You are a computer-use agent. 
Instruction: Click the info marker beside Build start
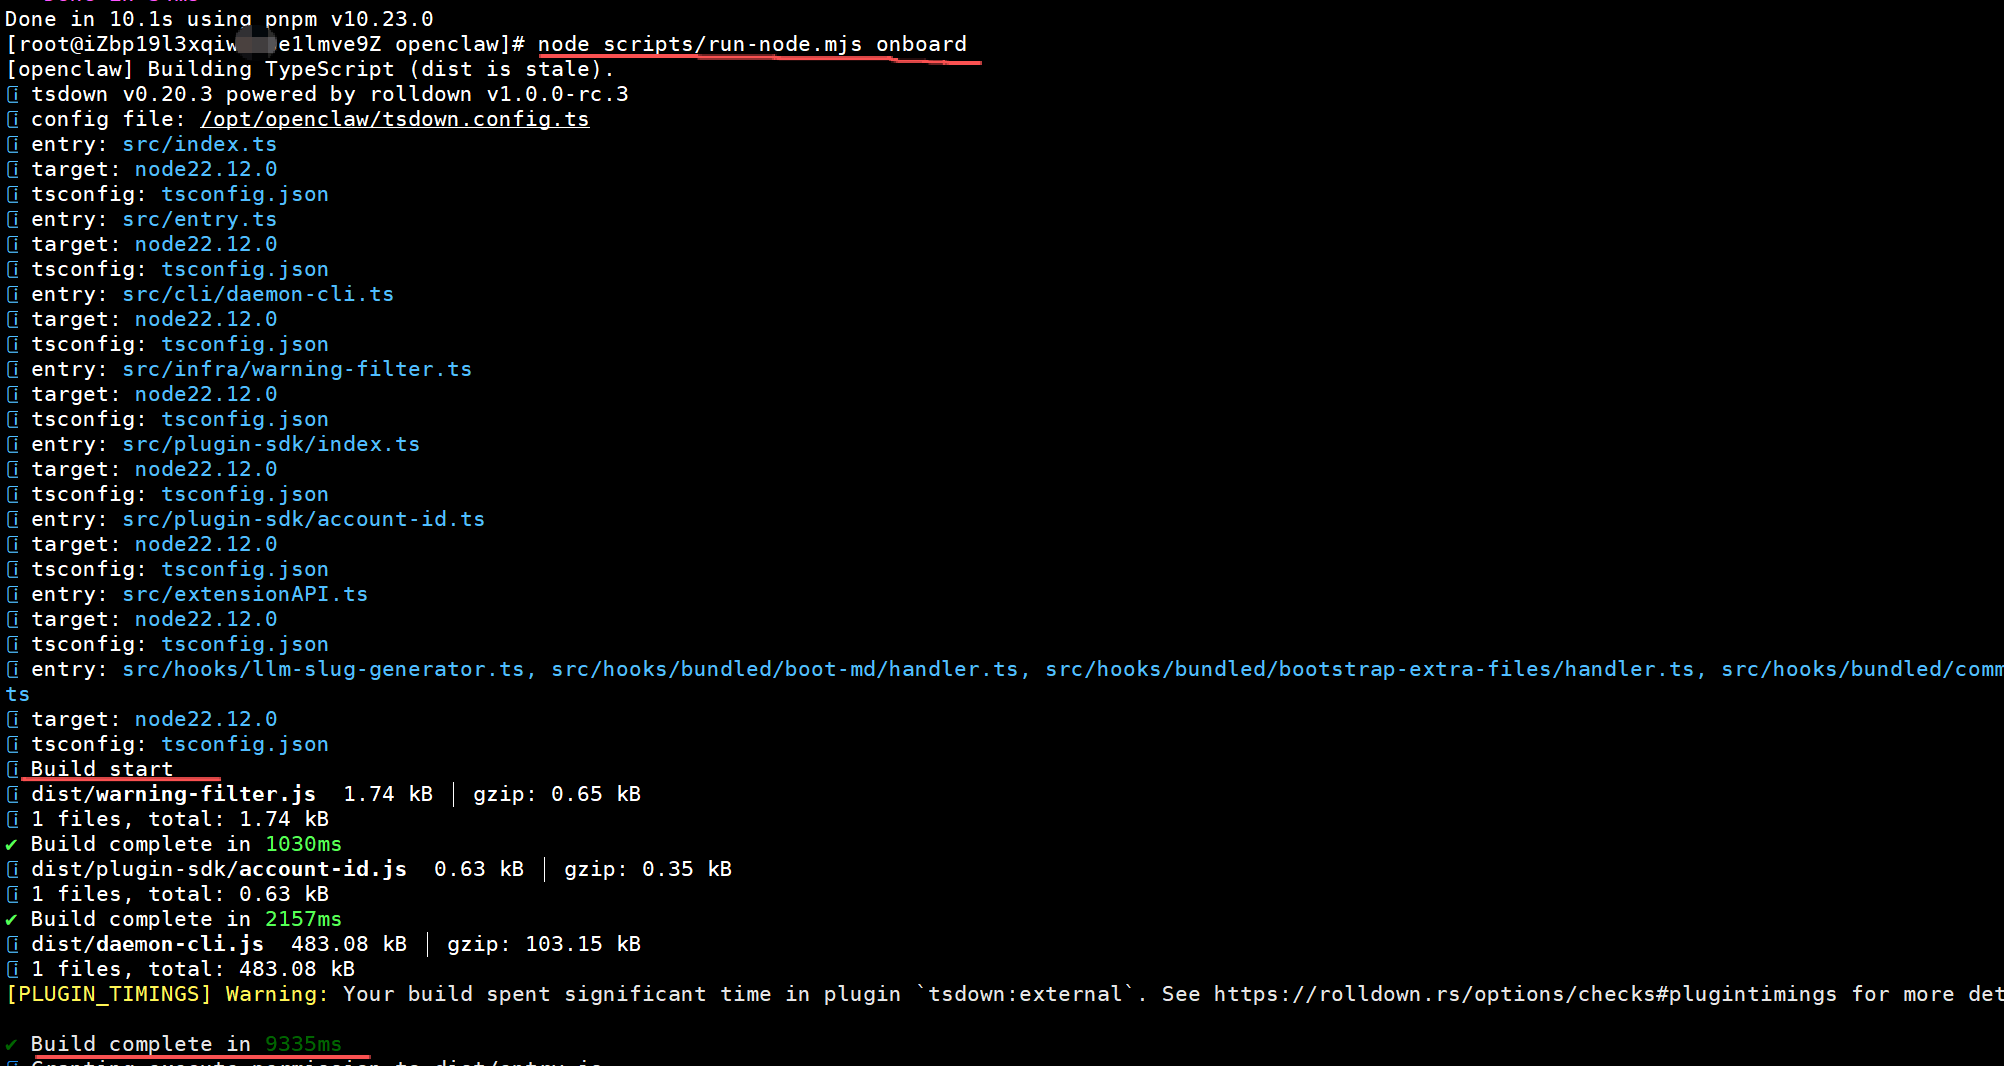click(x=12, y=770)
